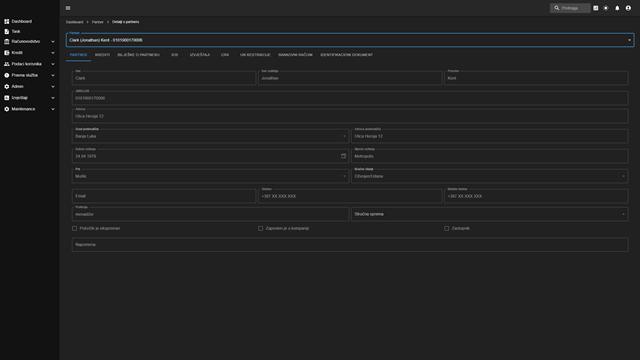Click the Računovodstvo bank icon

pyautogui.click(x=7, y=42)
